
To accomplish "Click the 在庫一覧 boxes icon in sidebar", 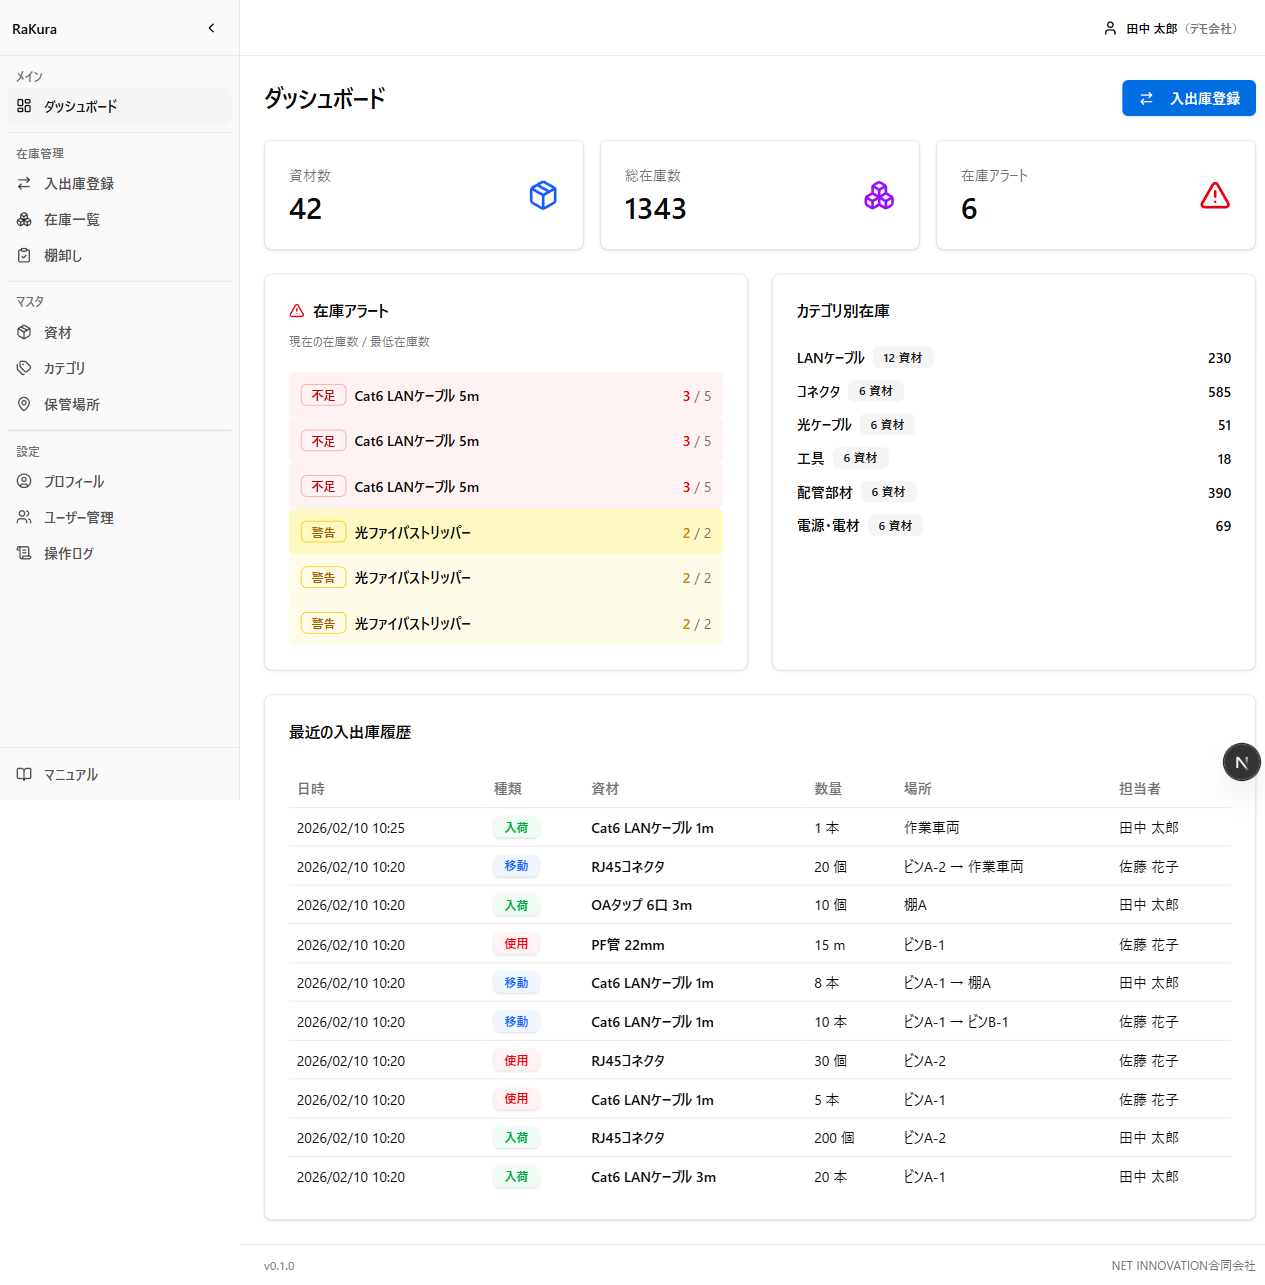I will [24, 219].
